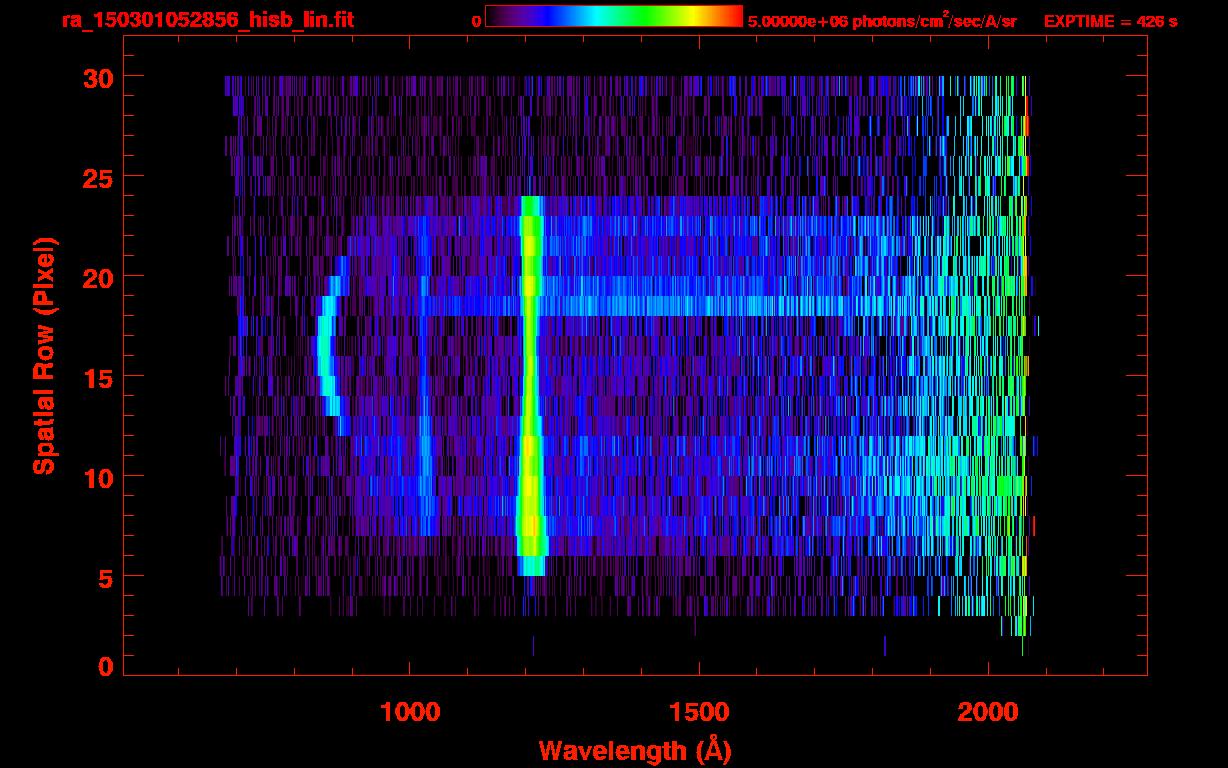1228x768 pixels.
Task: Click the 20 spatial row tick label
Action: pyautogui.click(x=97, y=277)
